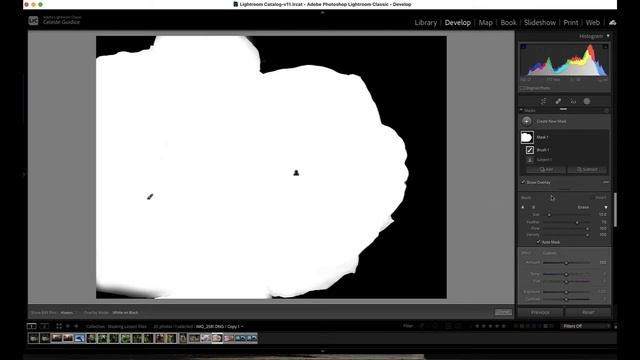
Task: Select the last filmstrip thumbnail
Action: [x=252, y=338]
